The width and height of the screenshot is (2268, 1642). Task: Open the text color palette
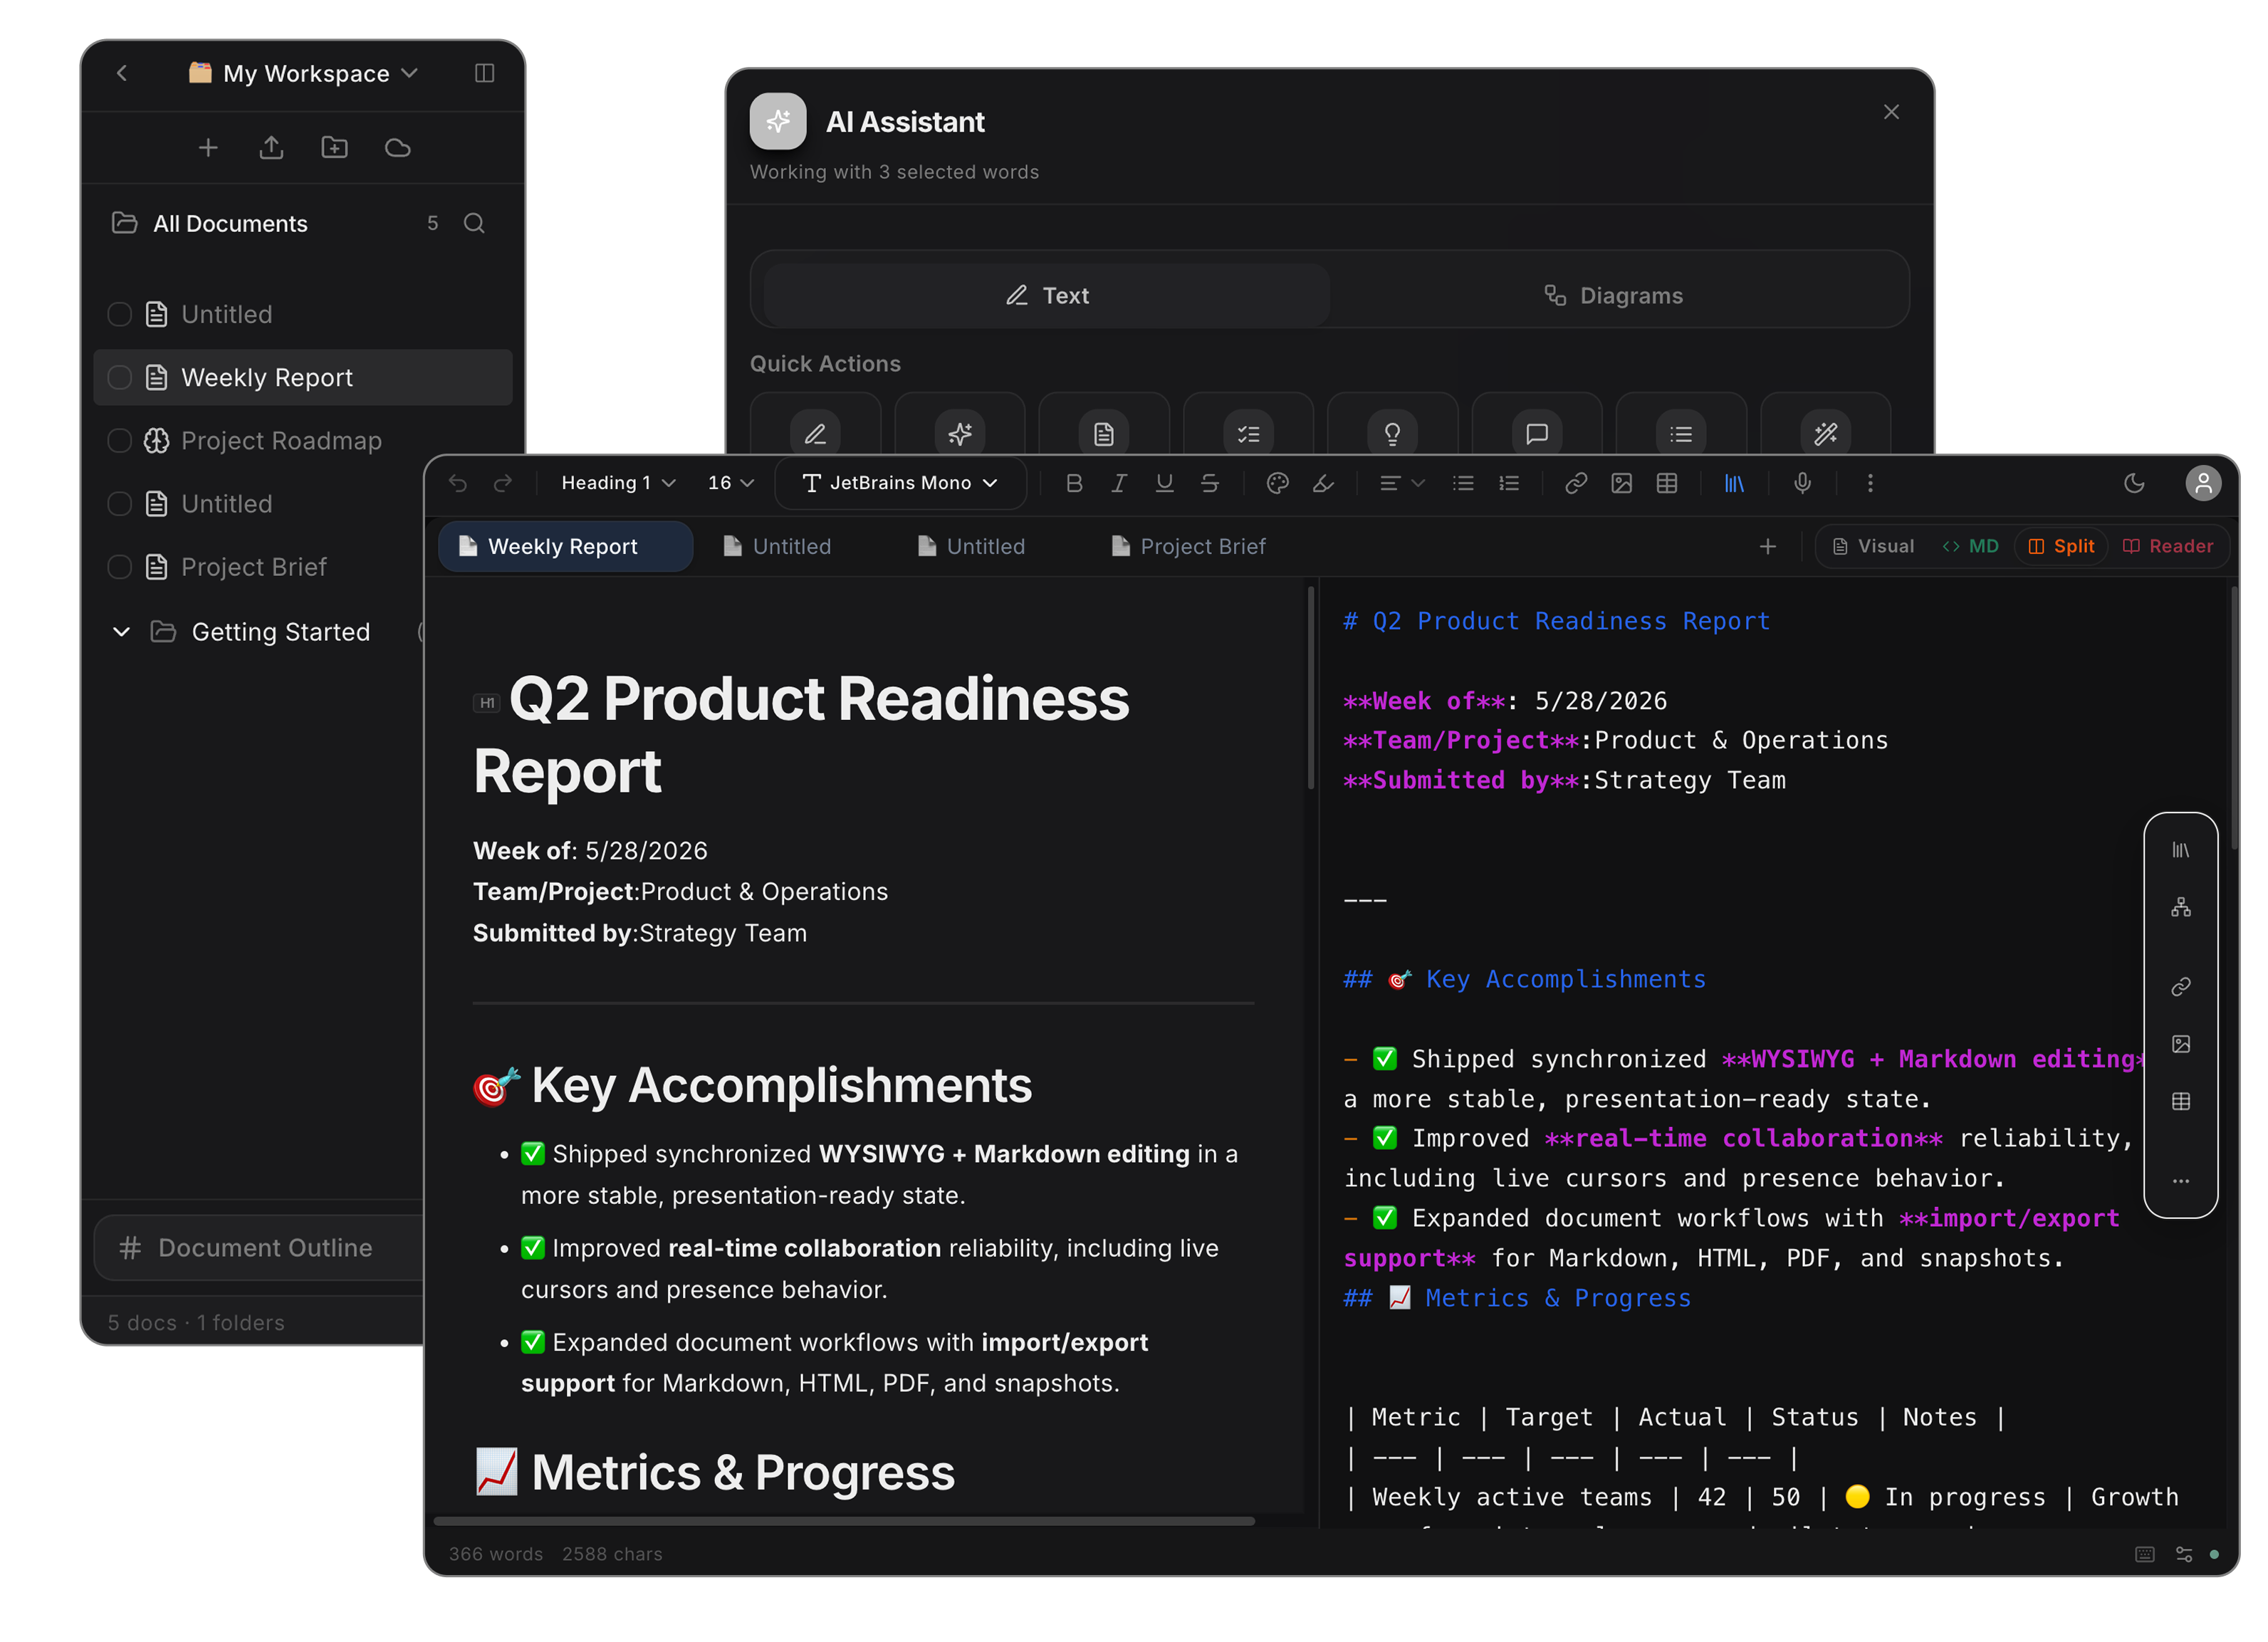[x=1277, y=483]
